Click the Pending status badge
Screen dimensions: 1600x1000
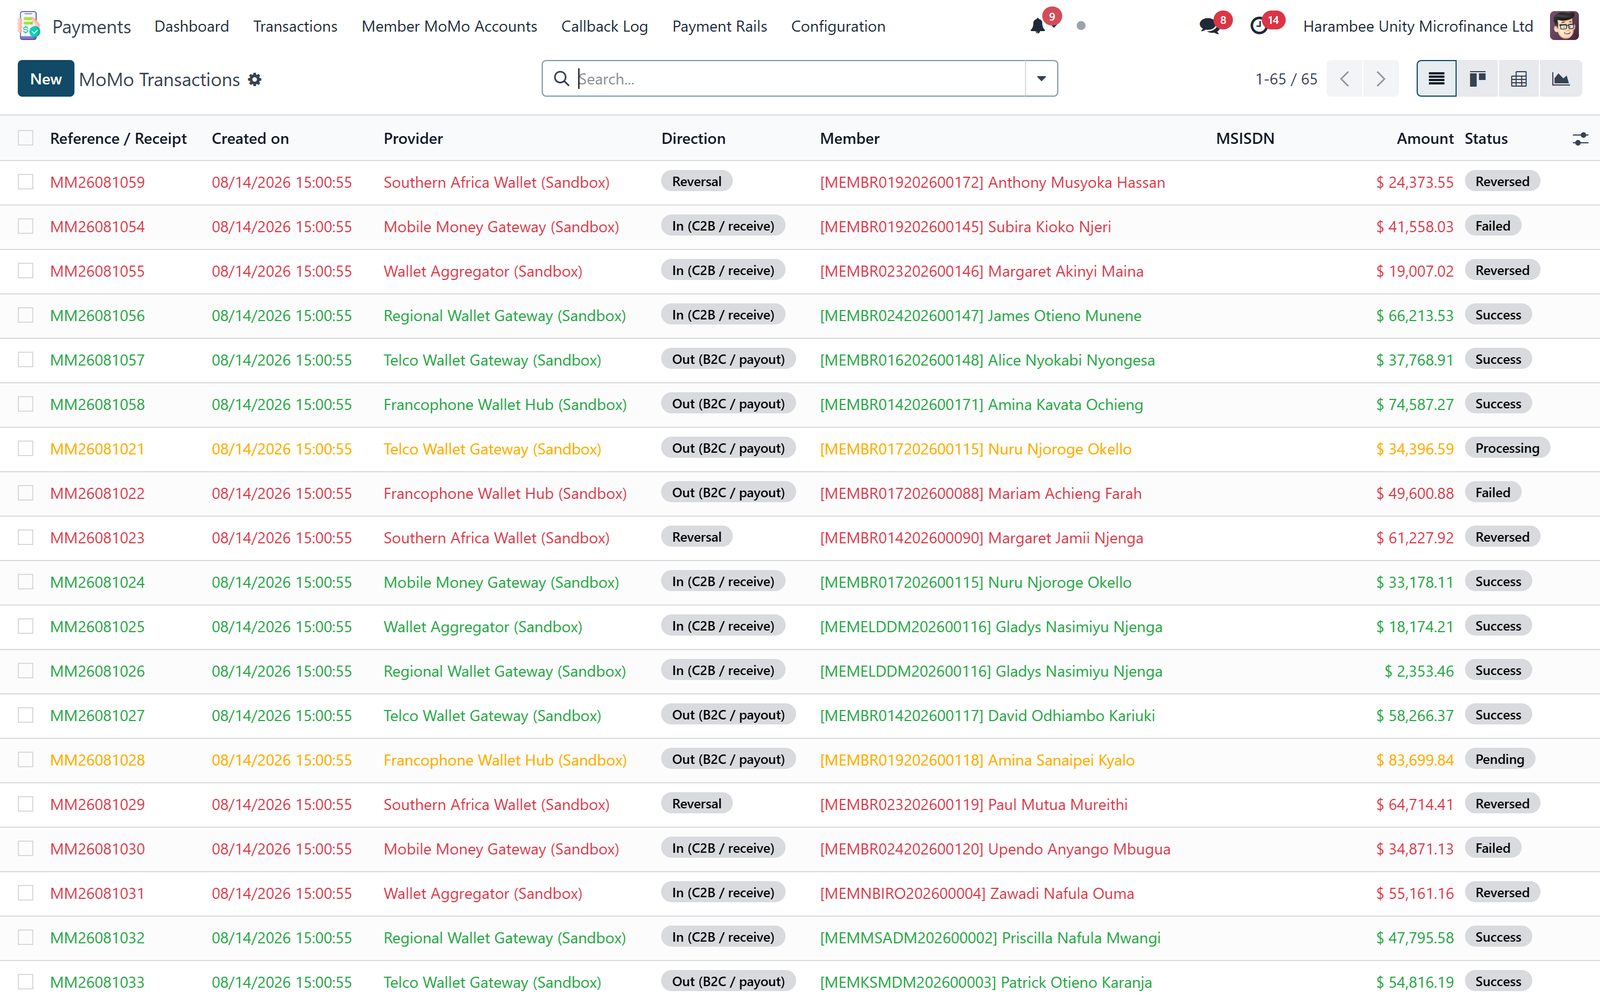[1500, 759]
